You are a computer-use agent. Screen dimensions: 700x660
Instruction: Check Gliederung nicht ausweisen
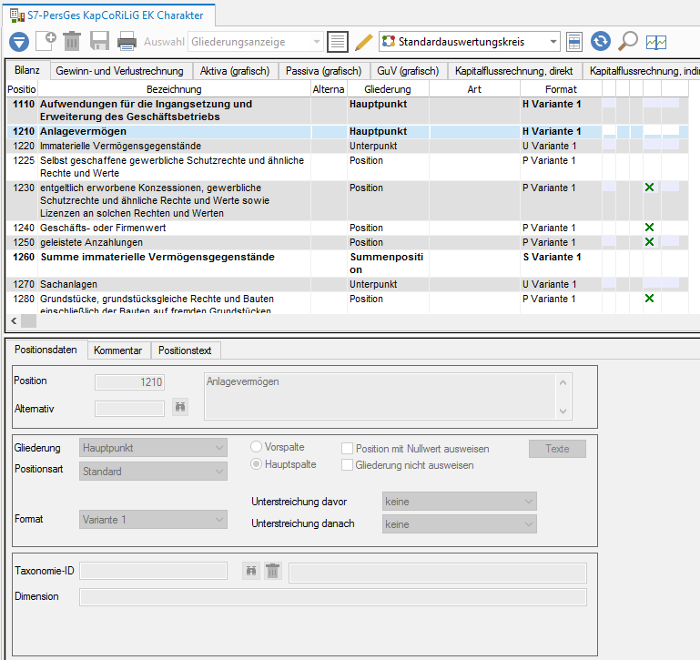tap(347, 465)
